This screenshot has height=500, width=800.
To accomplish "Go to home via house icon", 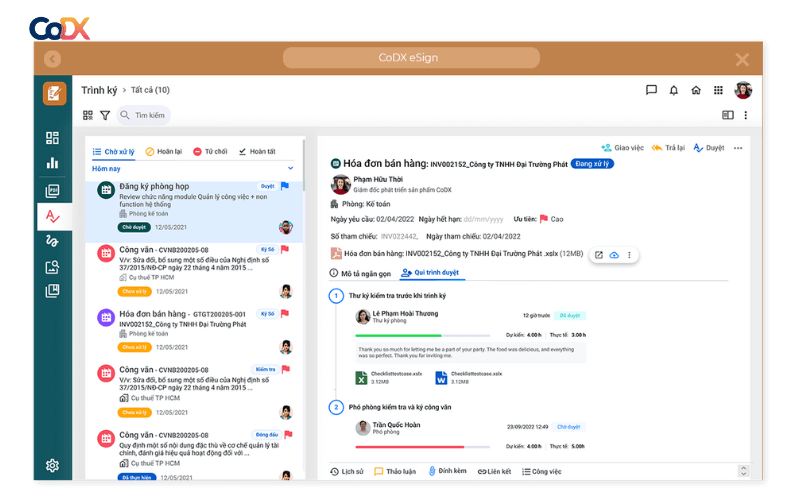I will click(x=696, y=90).
